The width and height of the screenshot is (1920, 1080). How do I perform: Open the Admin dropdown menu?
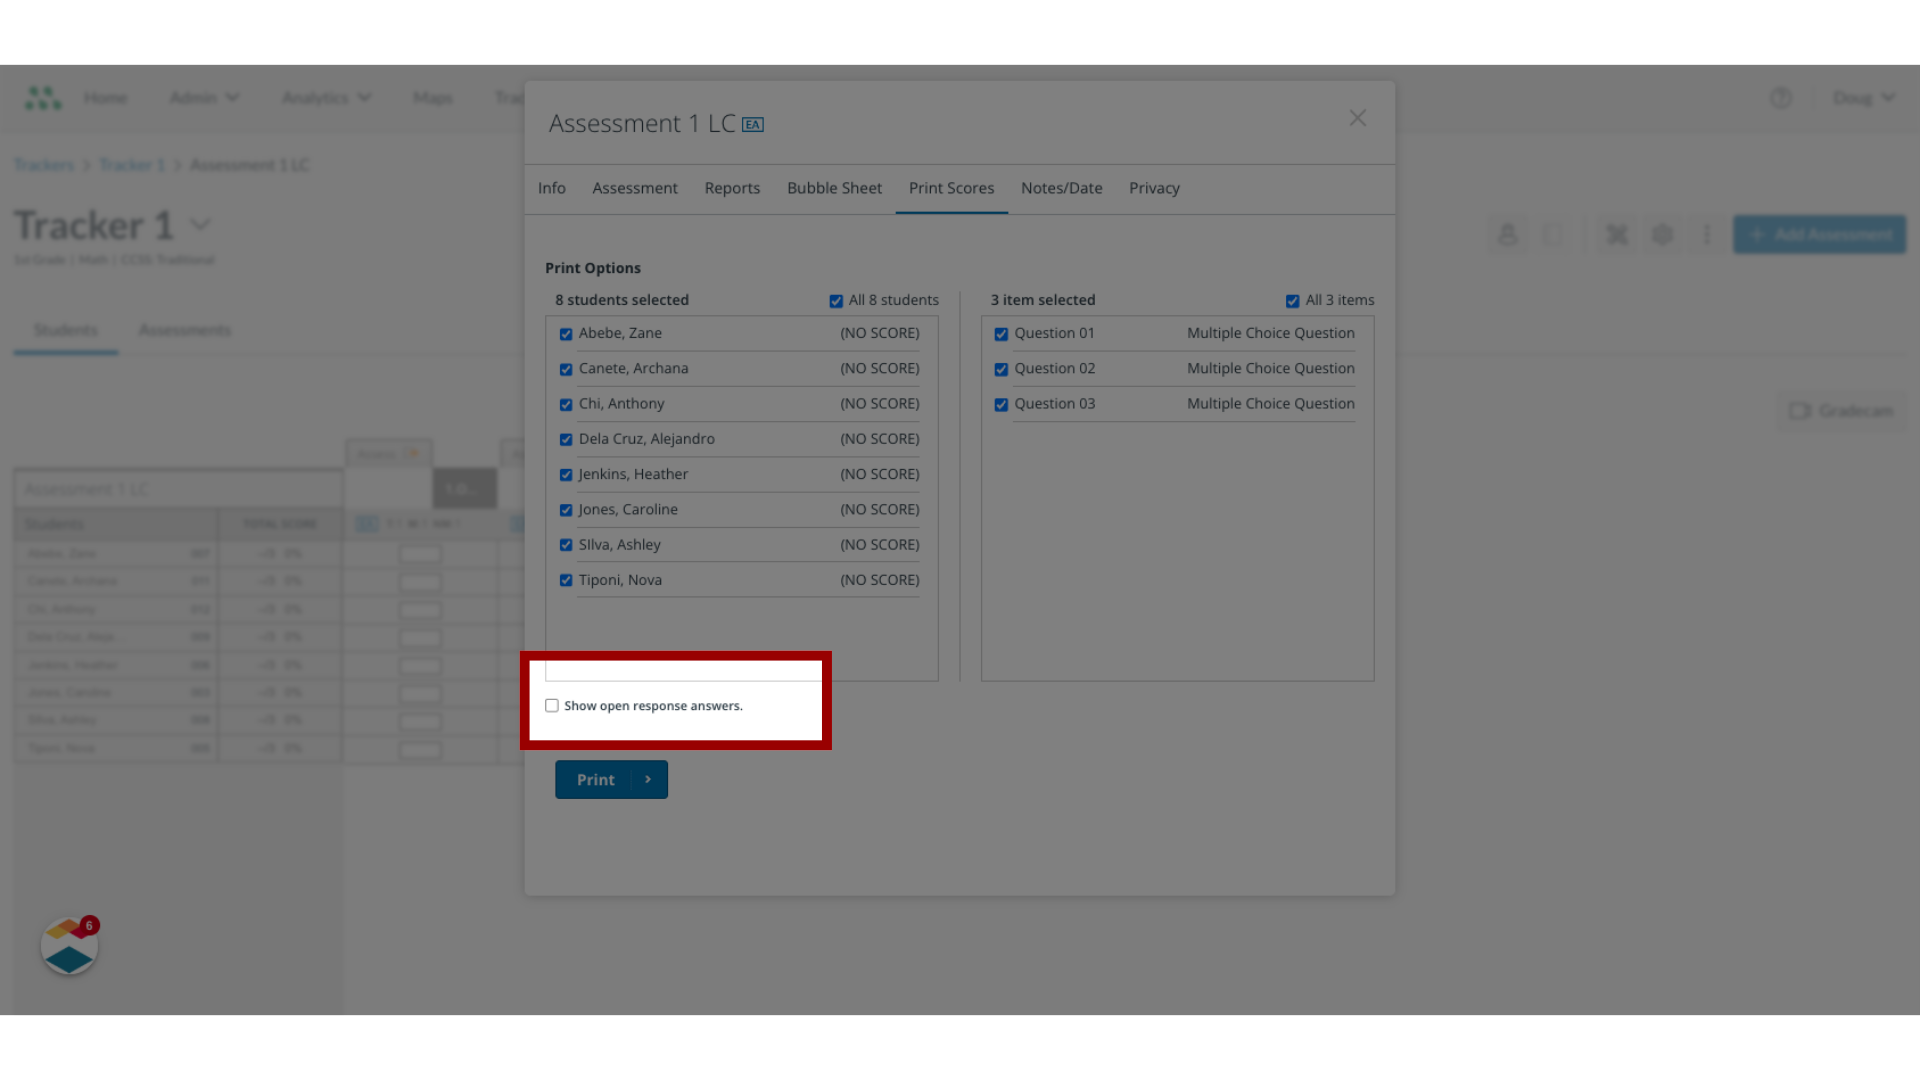[x=204, y=98]
